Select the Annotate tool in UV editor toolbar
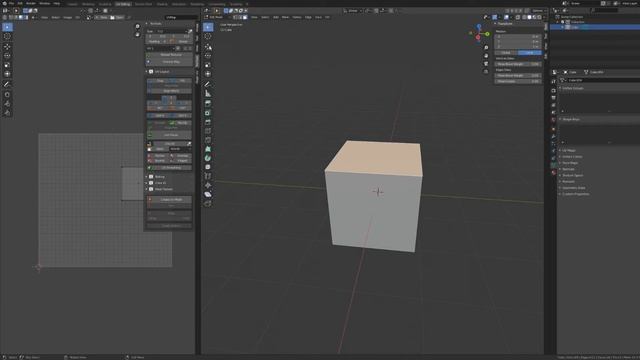640x360 pixels. [x=7, y=84]
